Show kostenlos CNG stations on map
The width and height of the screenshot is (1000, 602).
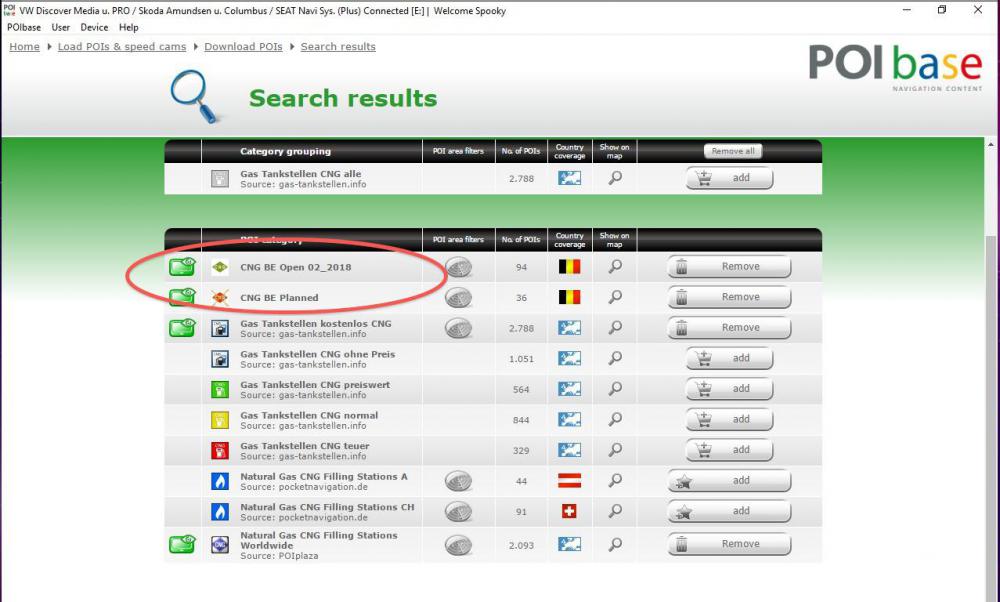pos(615,328)
